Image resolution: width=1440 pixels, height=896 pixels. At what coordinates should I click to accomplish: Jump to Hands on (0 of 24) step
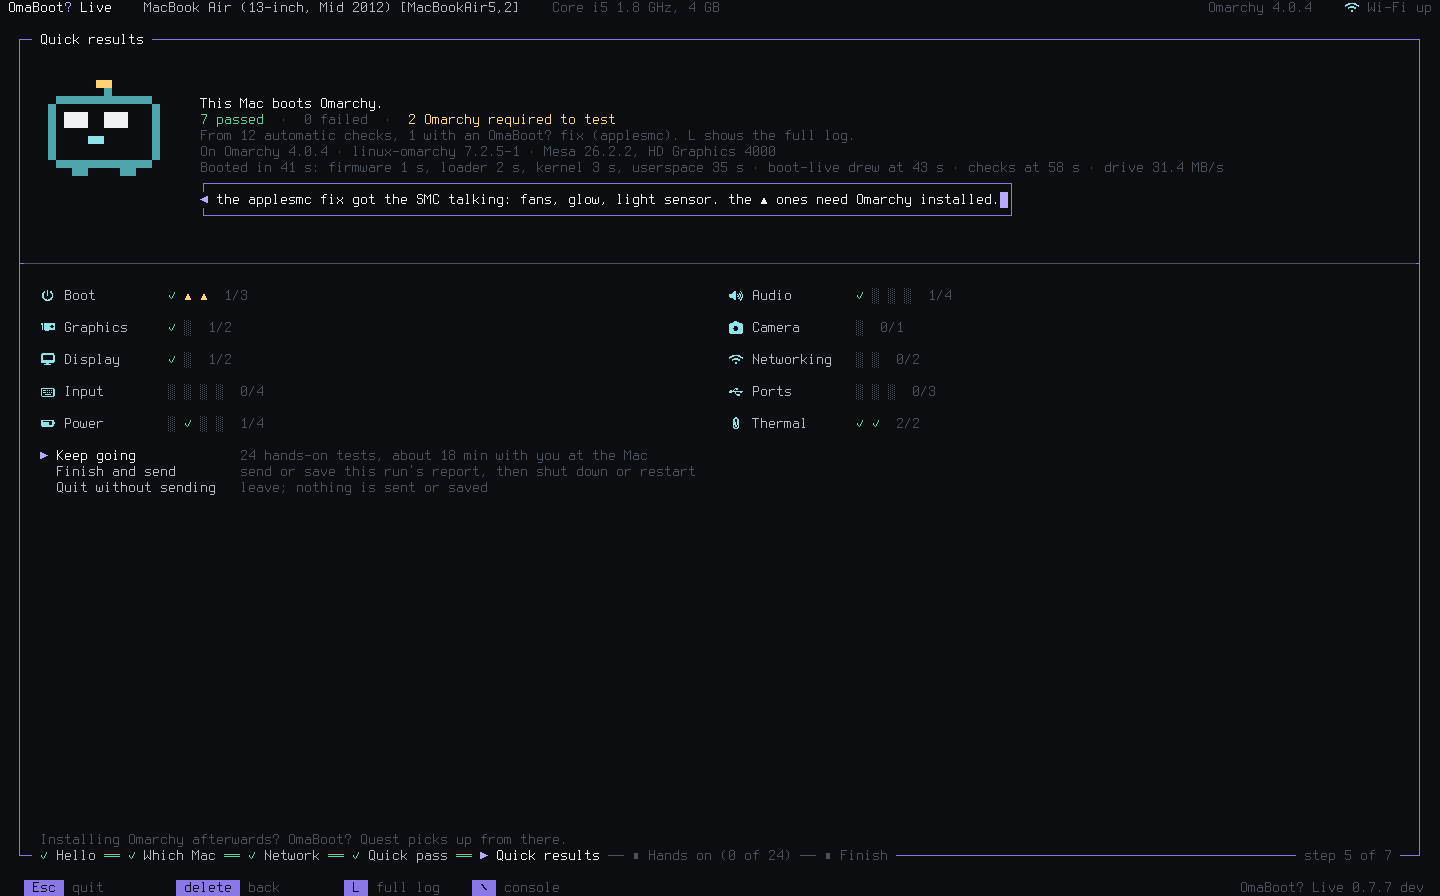(x=712, y=856)
